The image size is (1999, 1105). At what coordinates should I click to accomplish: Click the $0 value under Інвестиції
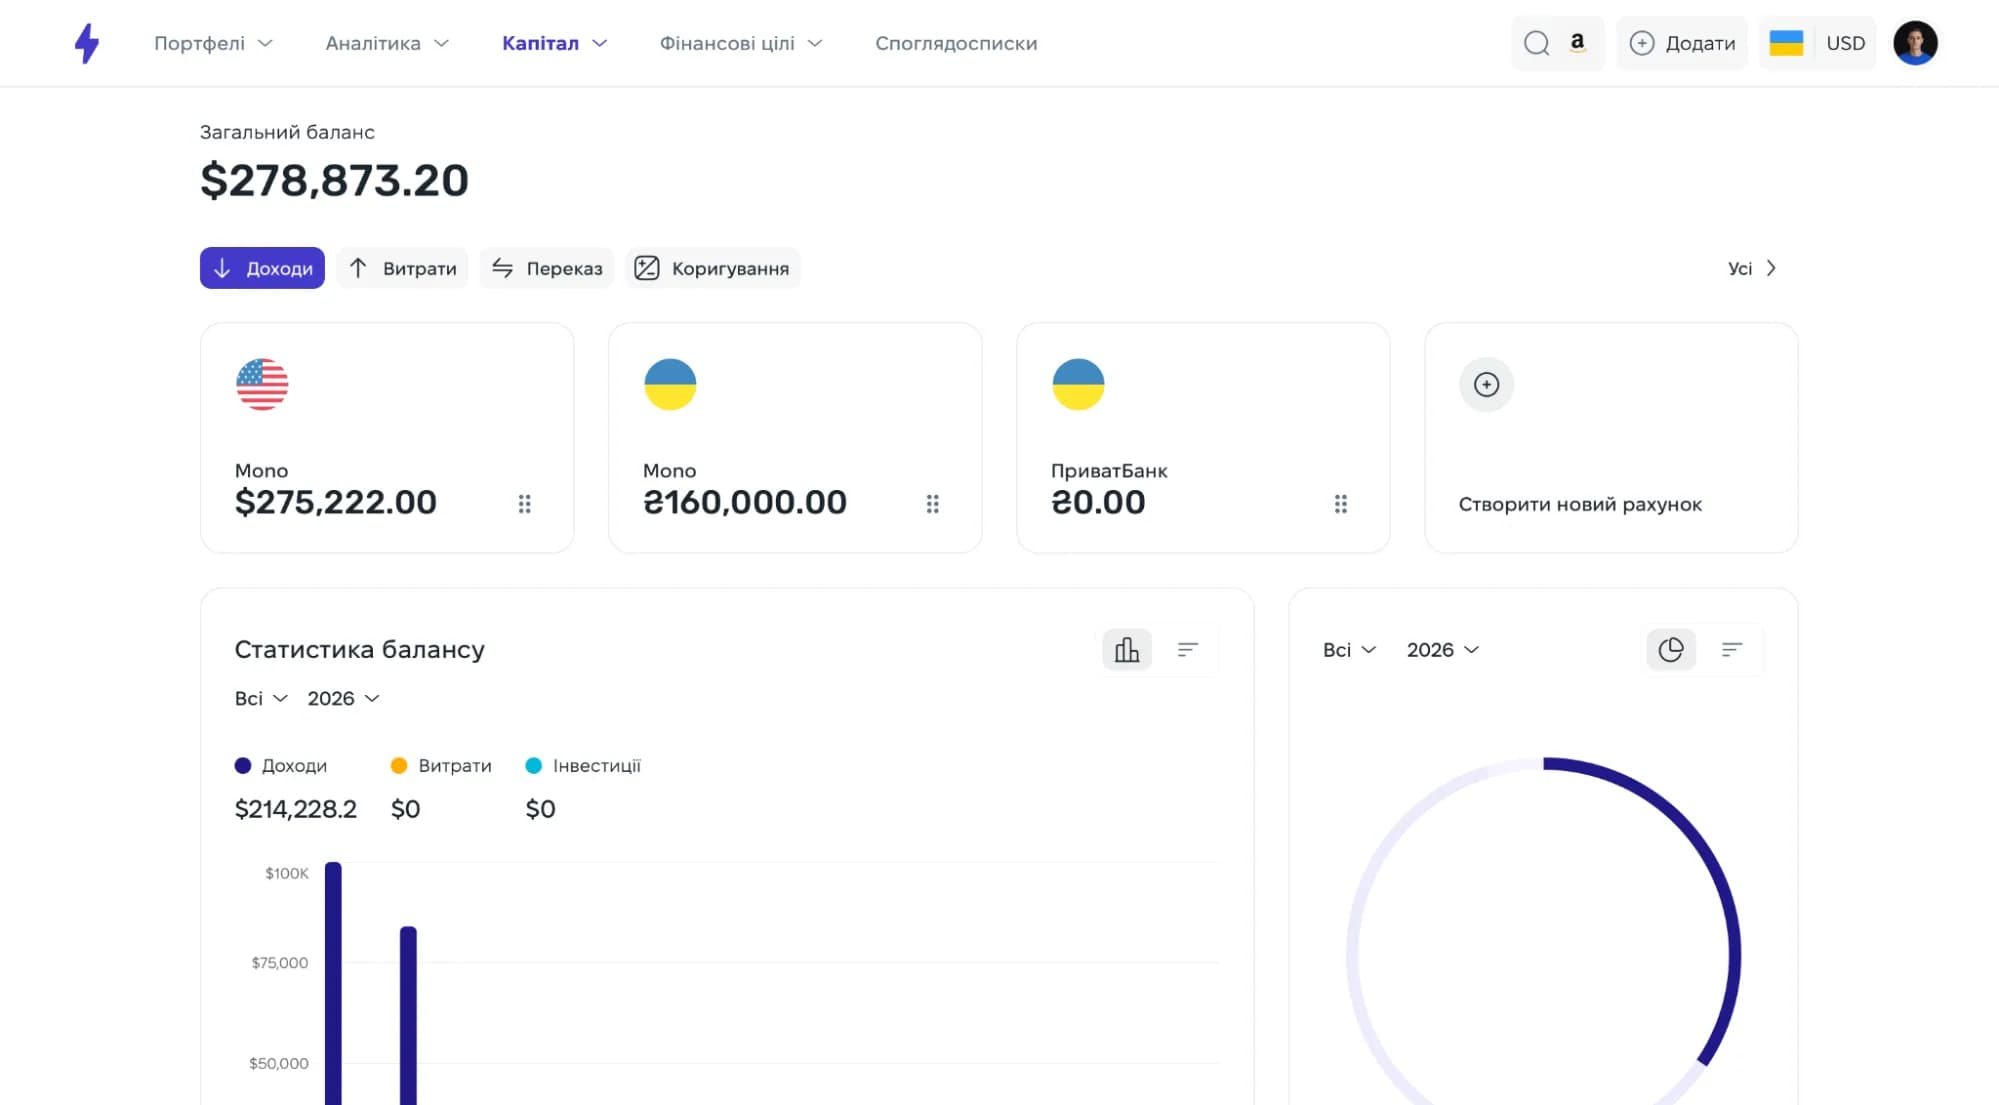pos(540,809)
